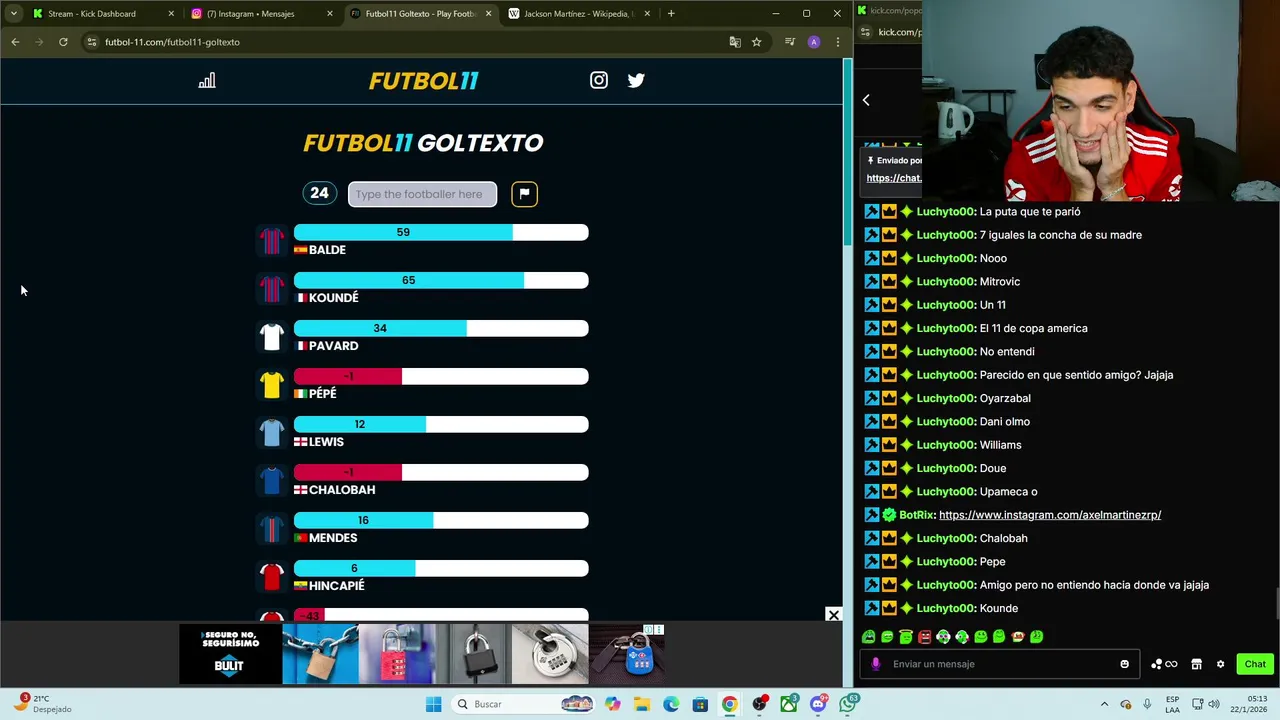Image resolution: width=1280 pixels, height=720 pixels.
Task: Show hidden system tray icons chevron
Action: pyautogui.click(x=1104, y=704)
